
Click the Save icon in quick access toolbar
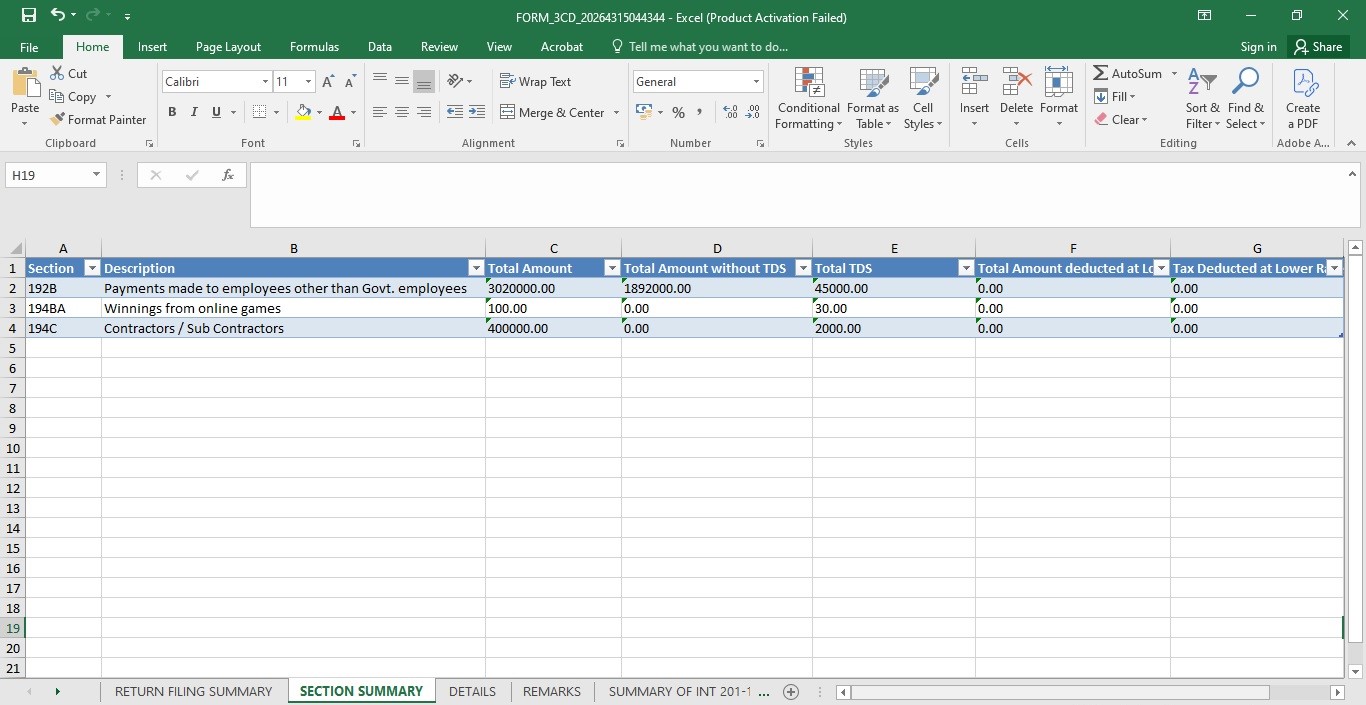click(x=29, y=16)
